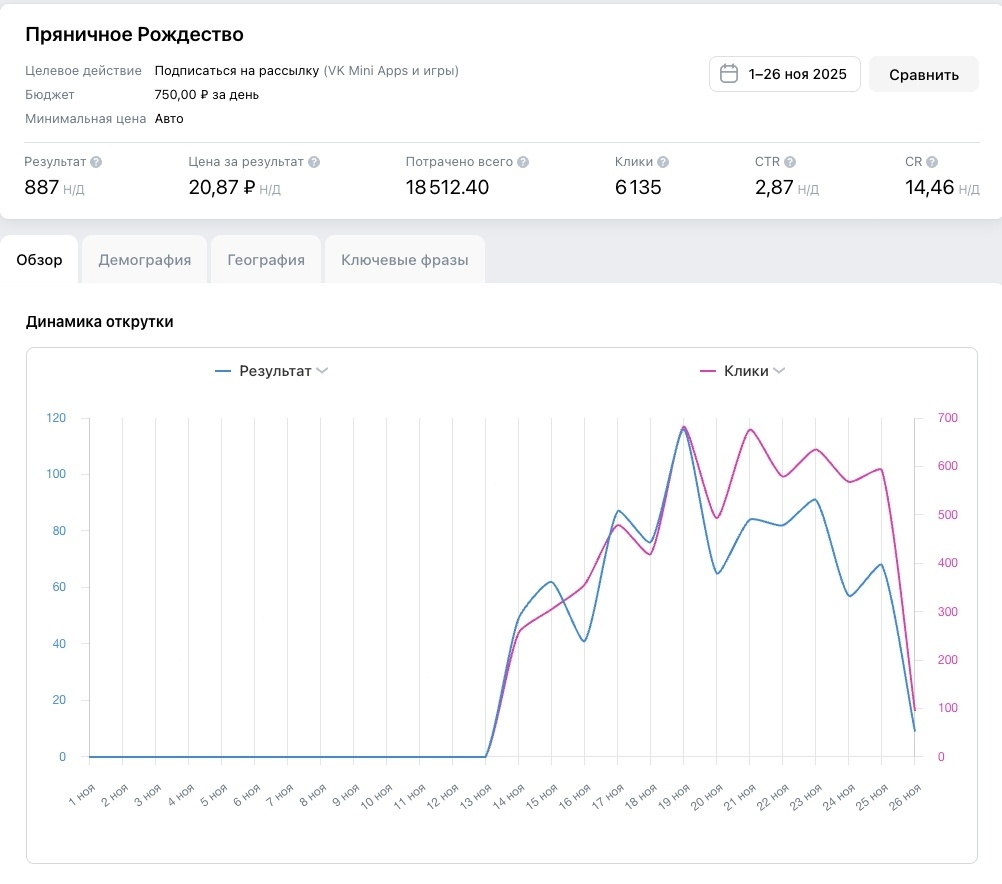Viewport: 1002px width, 884px height.
Task: Click help icon next to Результат metric
Action: pos(96,162)
